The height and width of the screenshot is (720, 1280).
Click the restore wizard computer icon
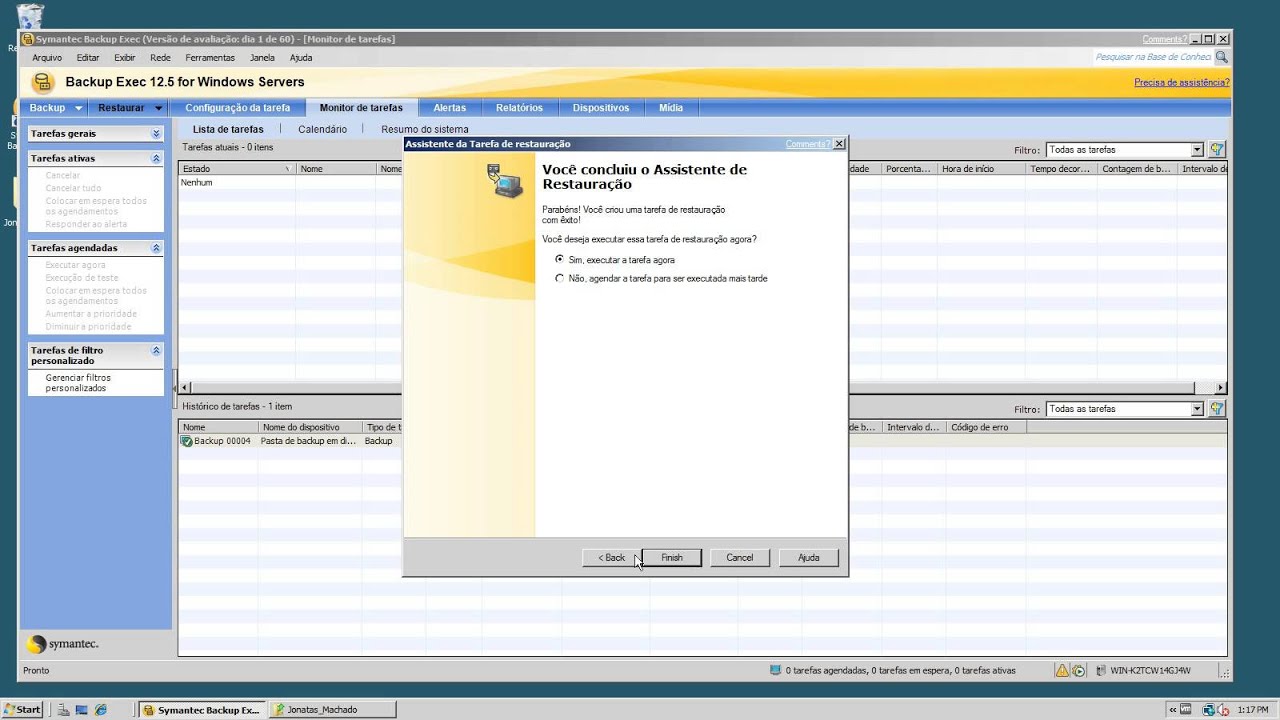(x=505, y=181)
